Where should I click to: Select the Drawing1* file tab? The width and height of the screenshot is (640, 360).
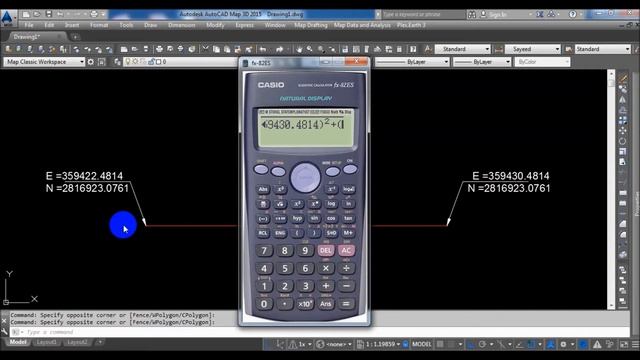[x=38, y=37]
